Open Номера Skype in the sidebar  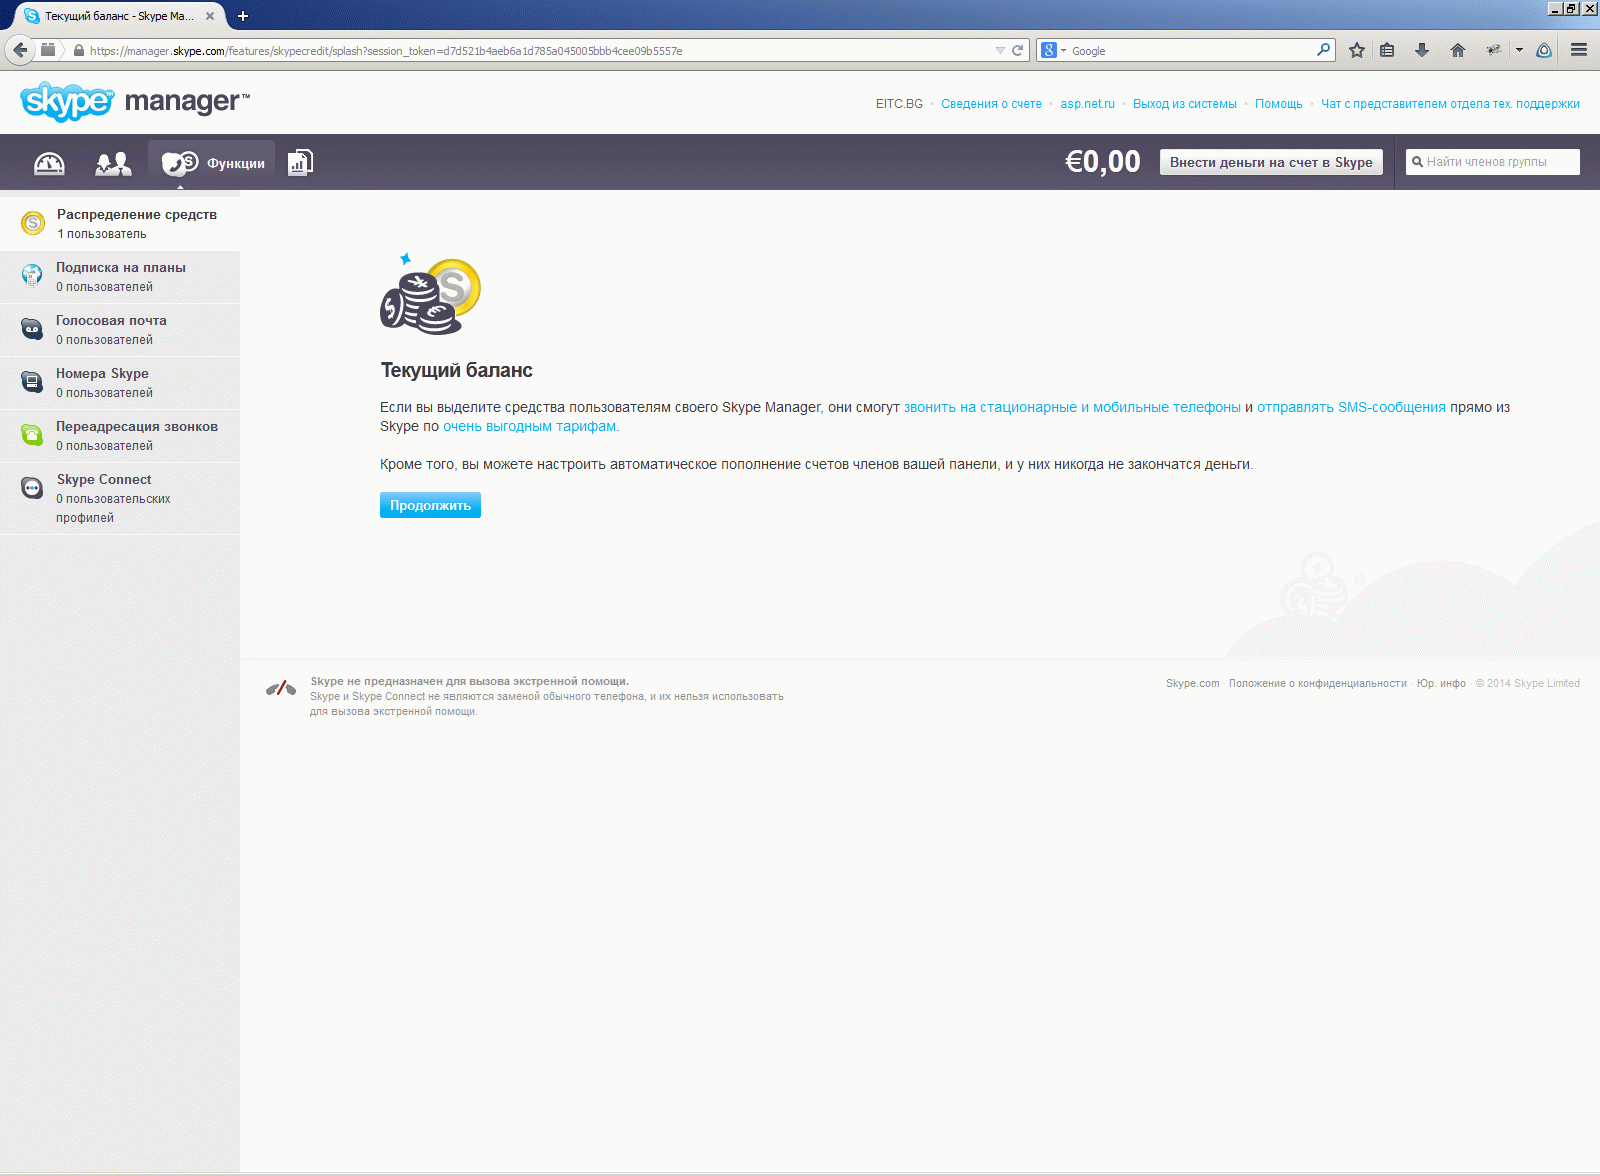click(120, 383)
